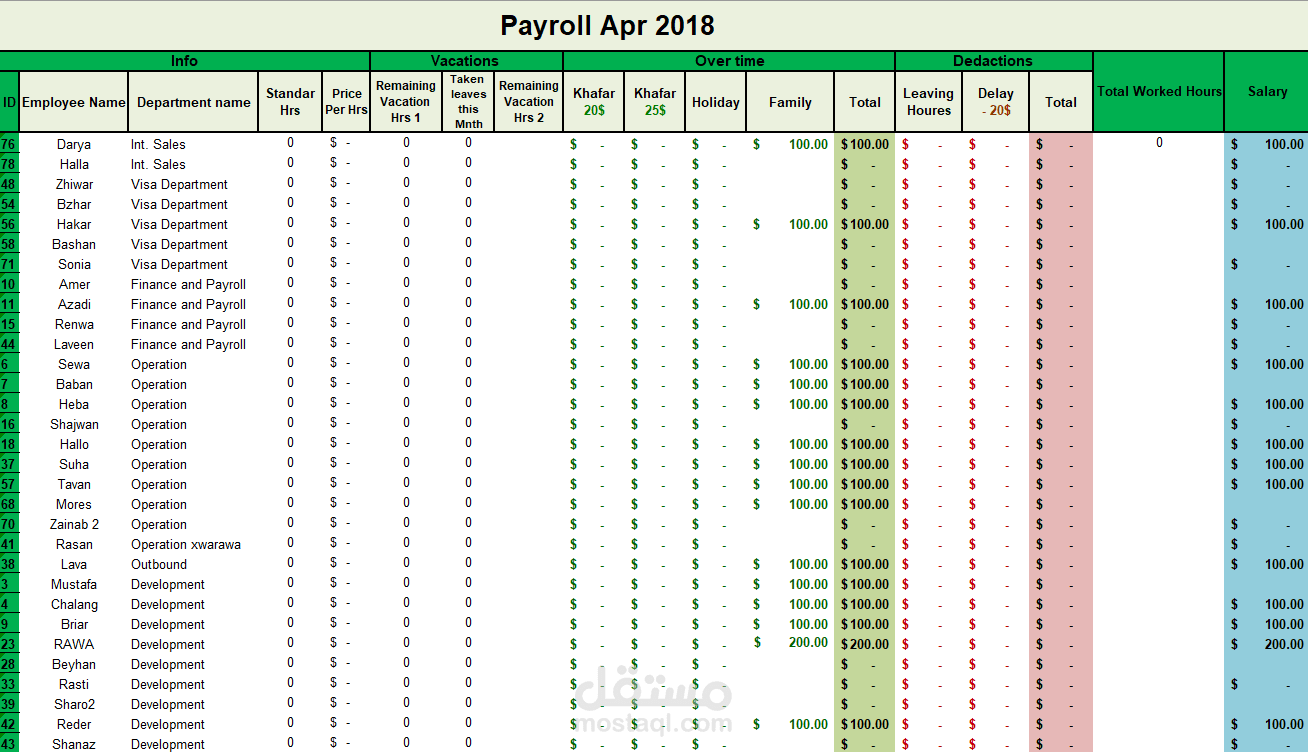Select Hakar's Total cell showing $100.00
Viewport: 1308px width, 752px height.
coord(864,224)
